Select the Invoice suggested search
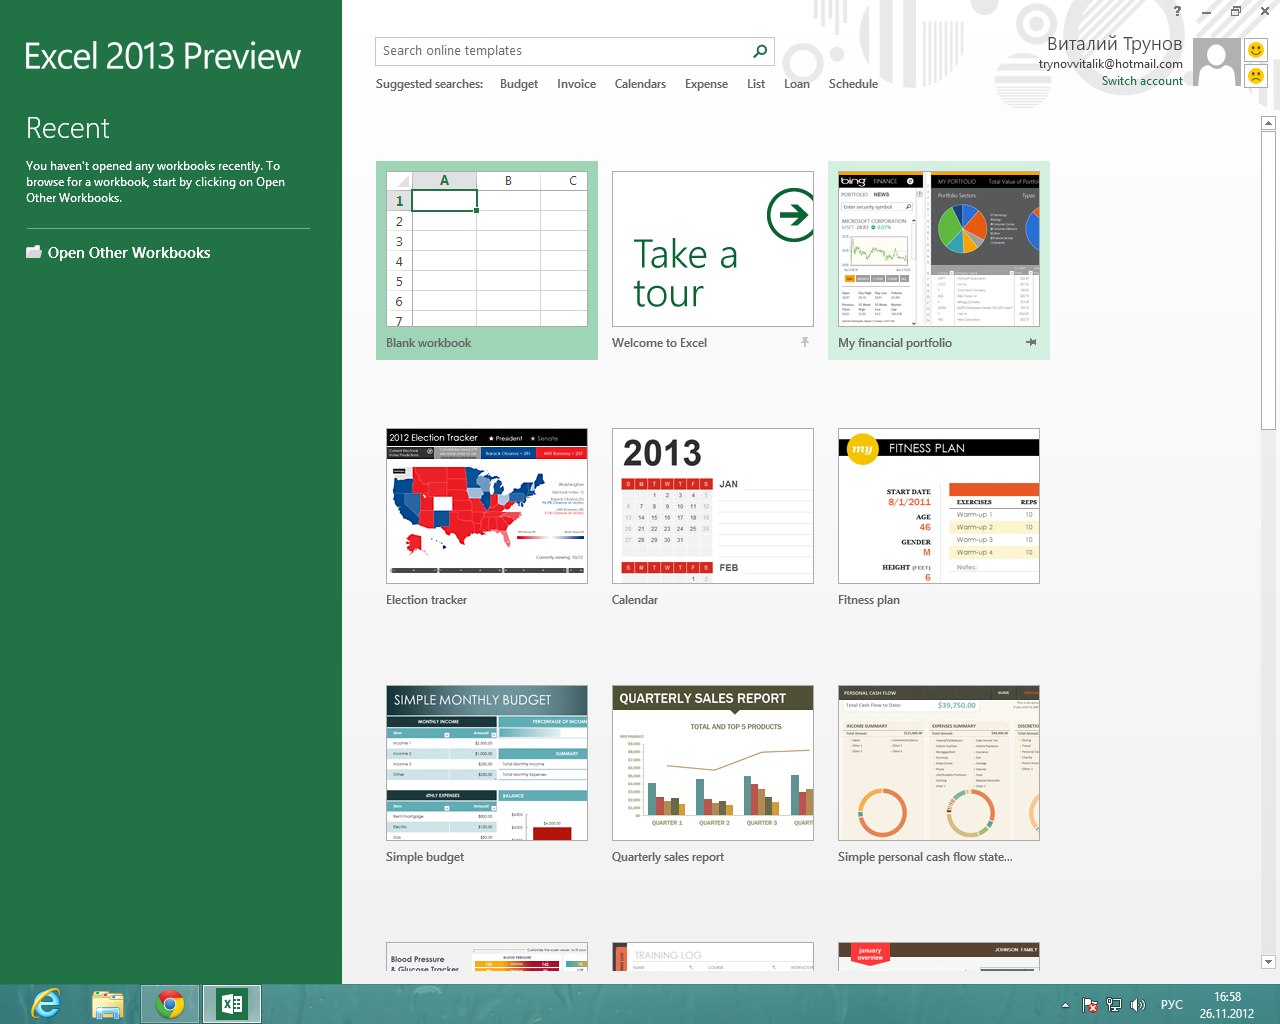 click(576, 84)
